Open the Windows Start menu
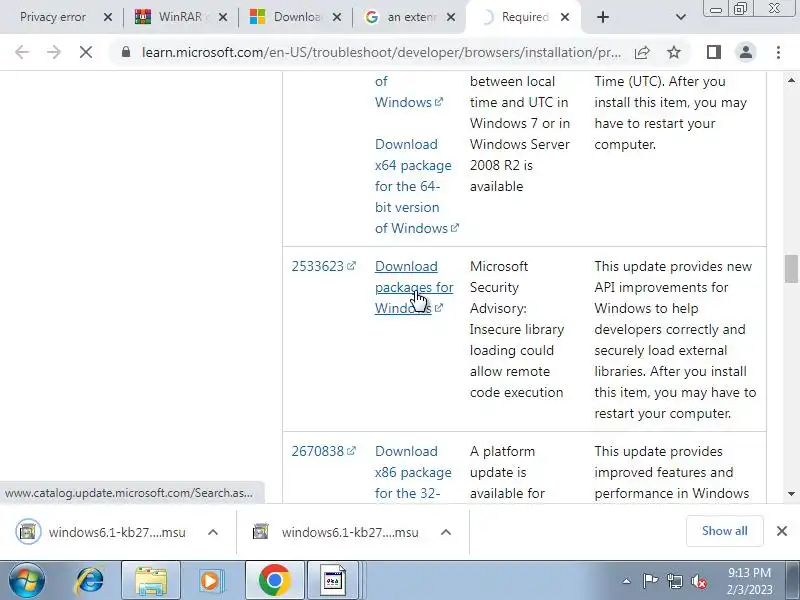Viewport: 800px width, 600px height. pos(27,580)
